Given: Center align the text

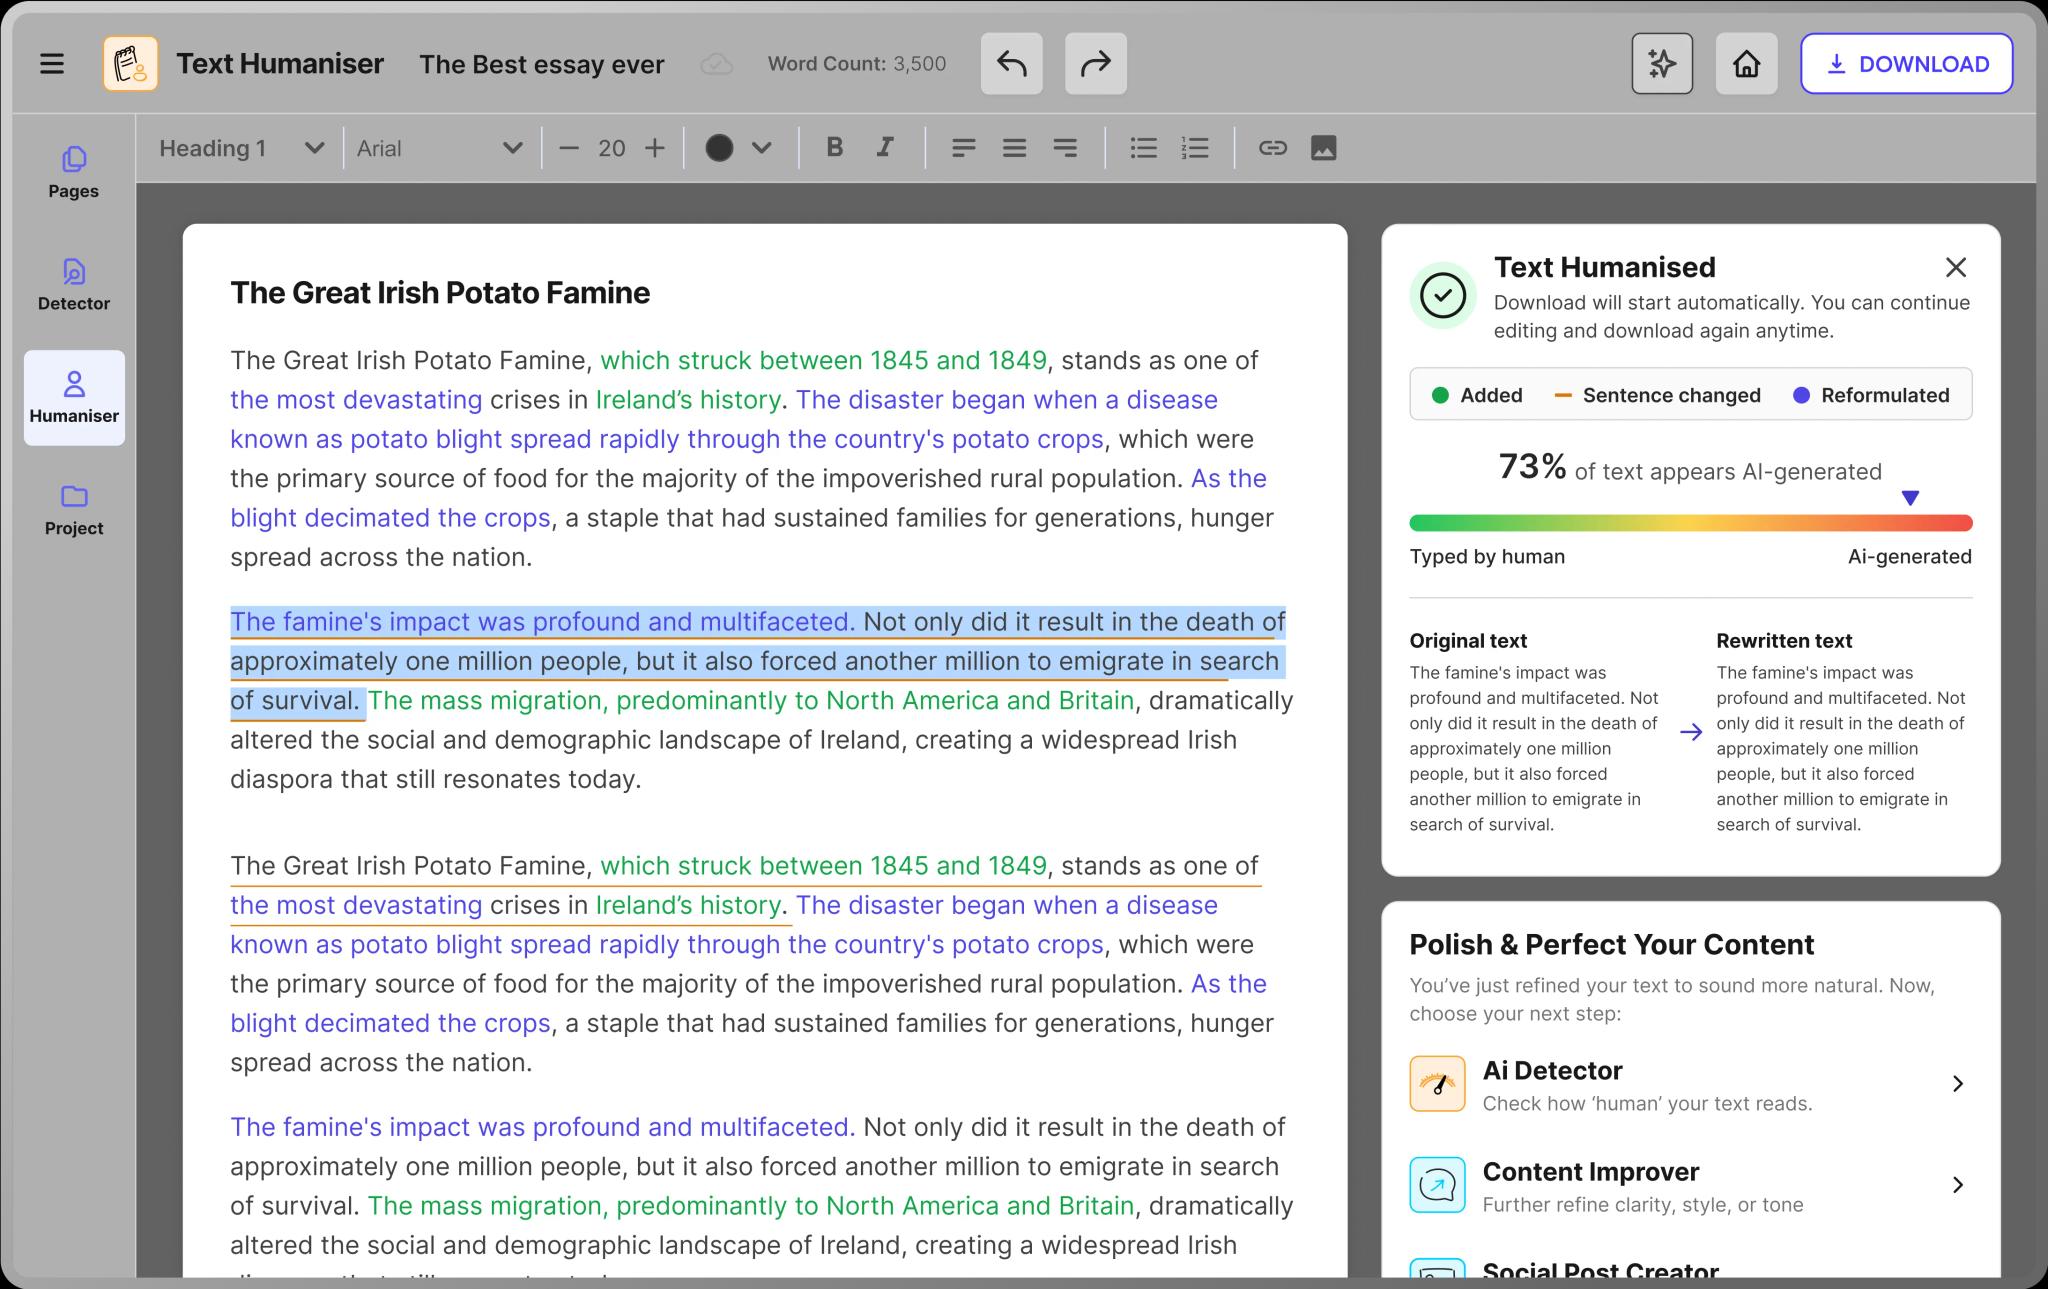Looking at the screenshot, I should (1014, 148).
